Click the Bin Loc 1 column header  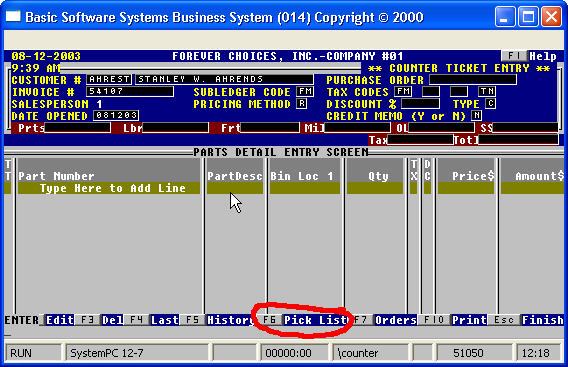coord(302,176)
